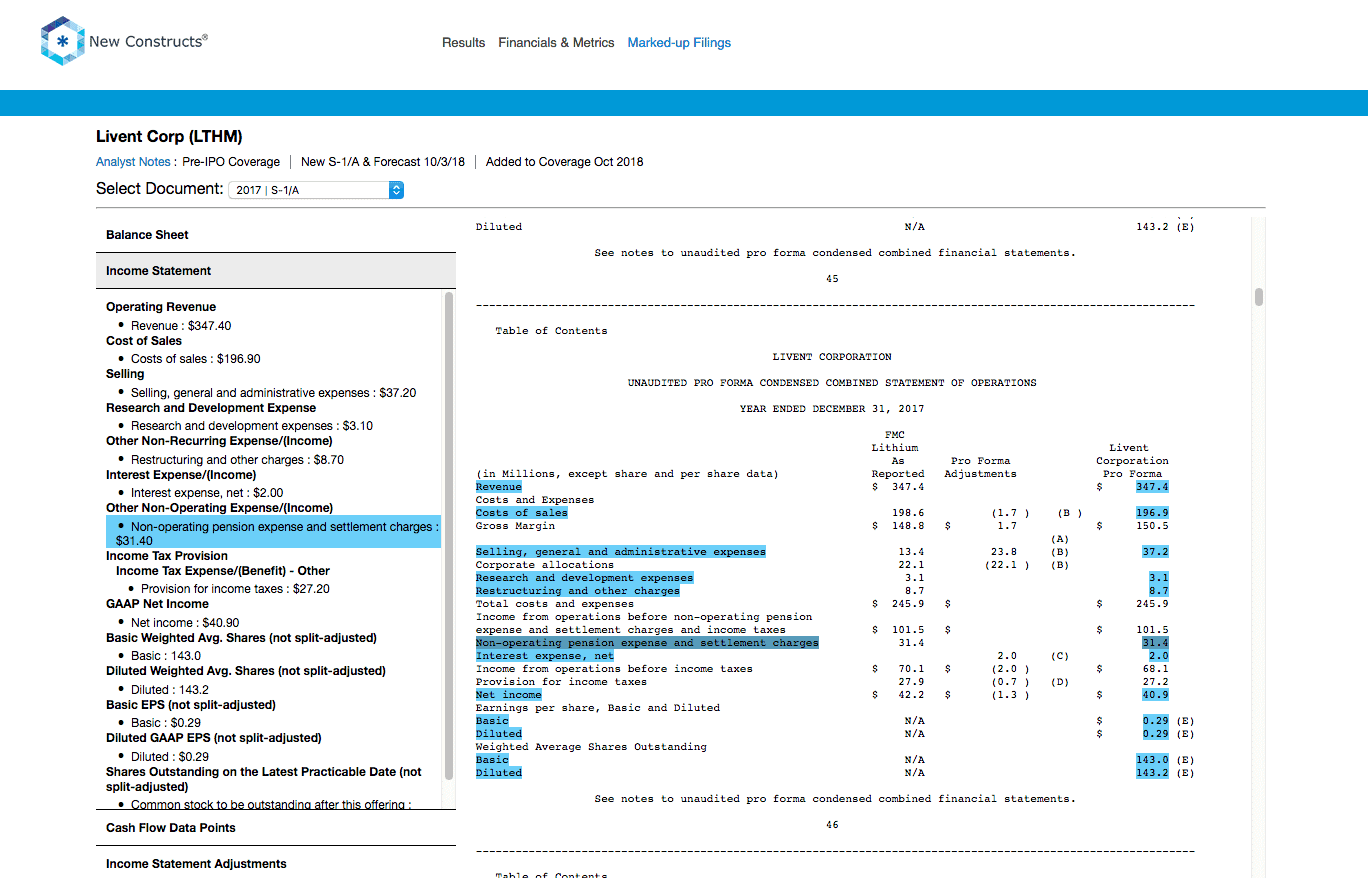Click highlighted Interest expense, net in filing
The image size is (1368, 878).
[545, 656]
